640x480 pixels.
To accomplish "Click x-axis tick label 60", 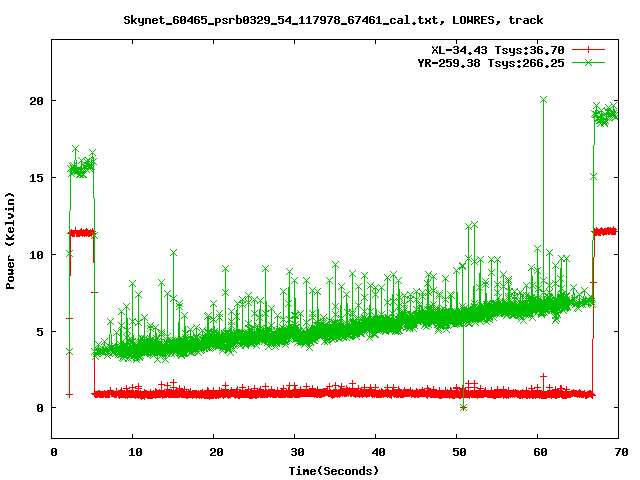I will [x=540, y=452].
